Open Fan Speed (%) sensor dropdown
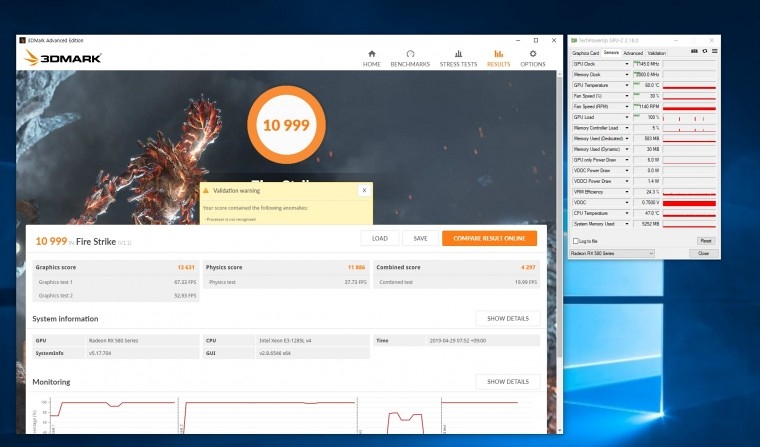This screenshot has height=447, width=760. tap(627, 96)
